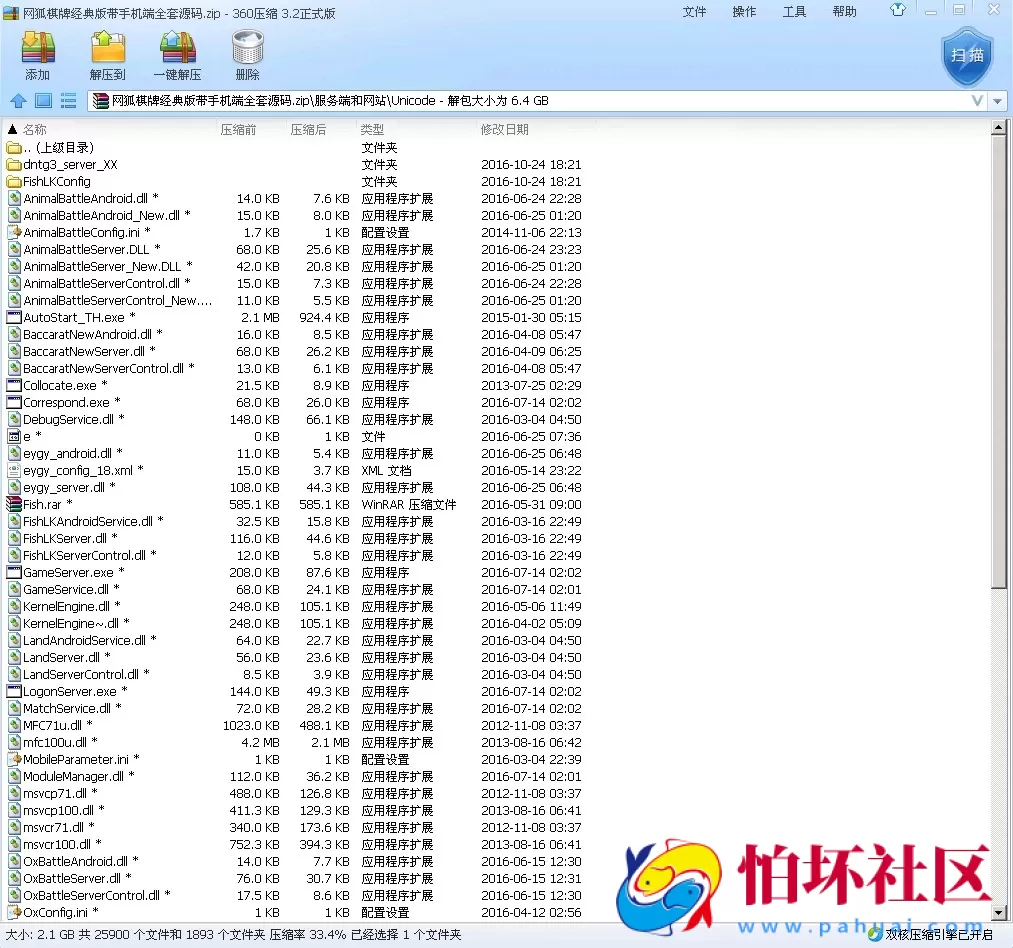The height and width of the screenshot is (948, 1013).
Task: Toggle the list view icon near address bar
Action: tap(67, 100)
